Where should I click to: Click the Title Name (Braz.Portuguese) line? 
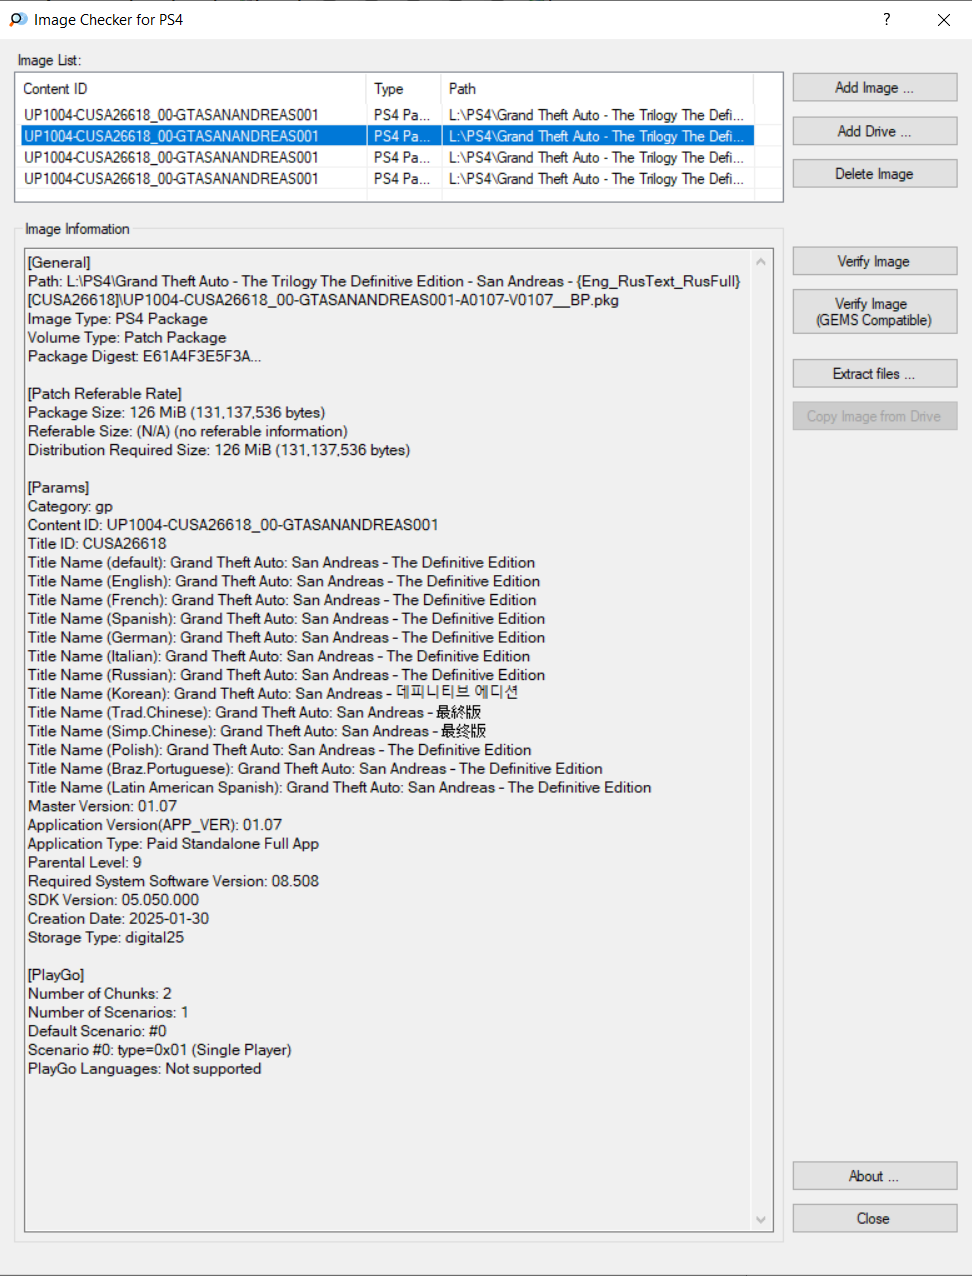(315, 769)
